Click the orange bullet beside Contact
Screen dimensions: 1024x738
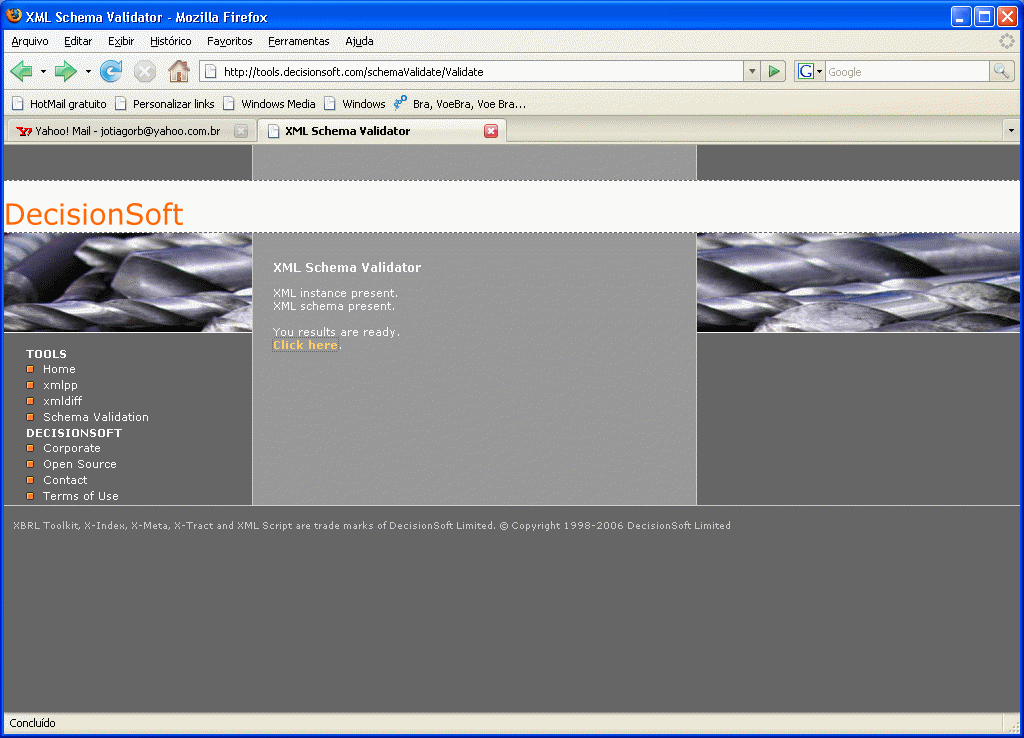pyautogui.click(x=30, y=480)
